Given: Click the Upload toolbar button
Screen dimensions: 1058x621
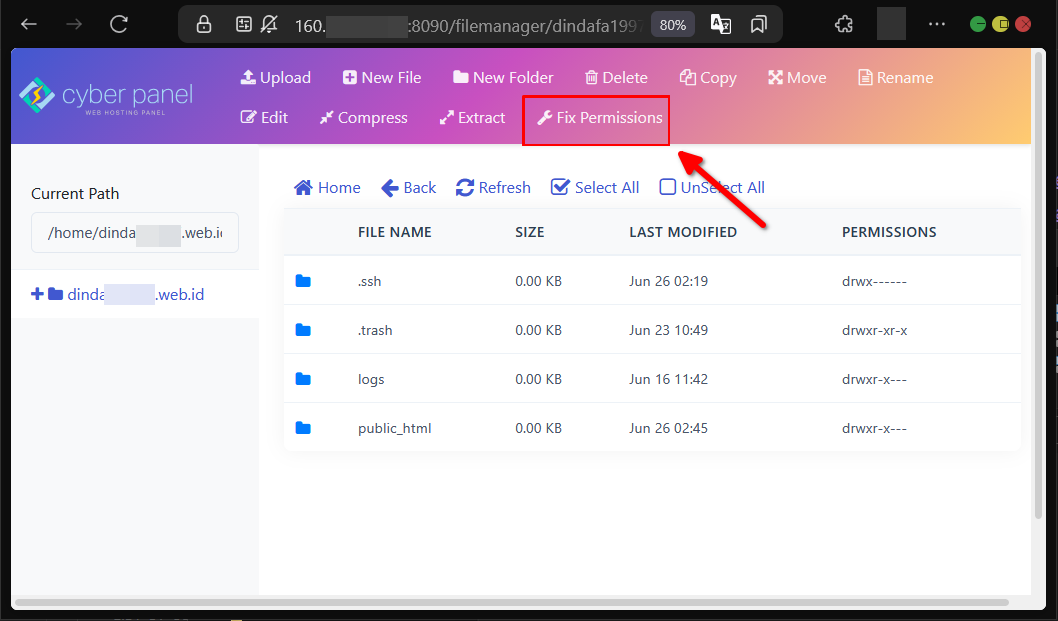Looking at the screenshot, I should click(x=276, y=78).
